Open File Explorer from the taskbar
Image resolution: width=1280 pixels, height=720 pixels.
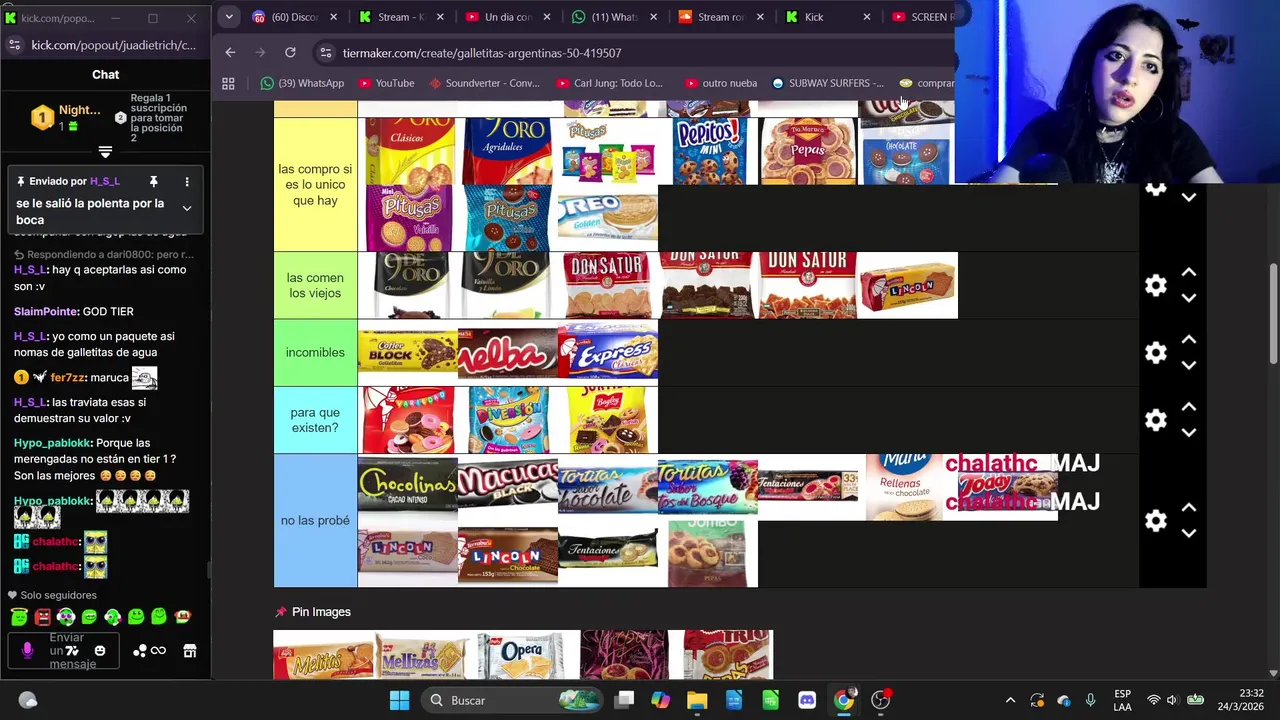[697, 700]
